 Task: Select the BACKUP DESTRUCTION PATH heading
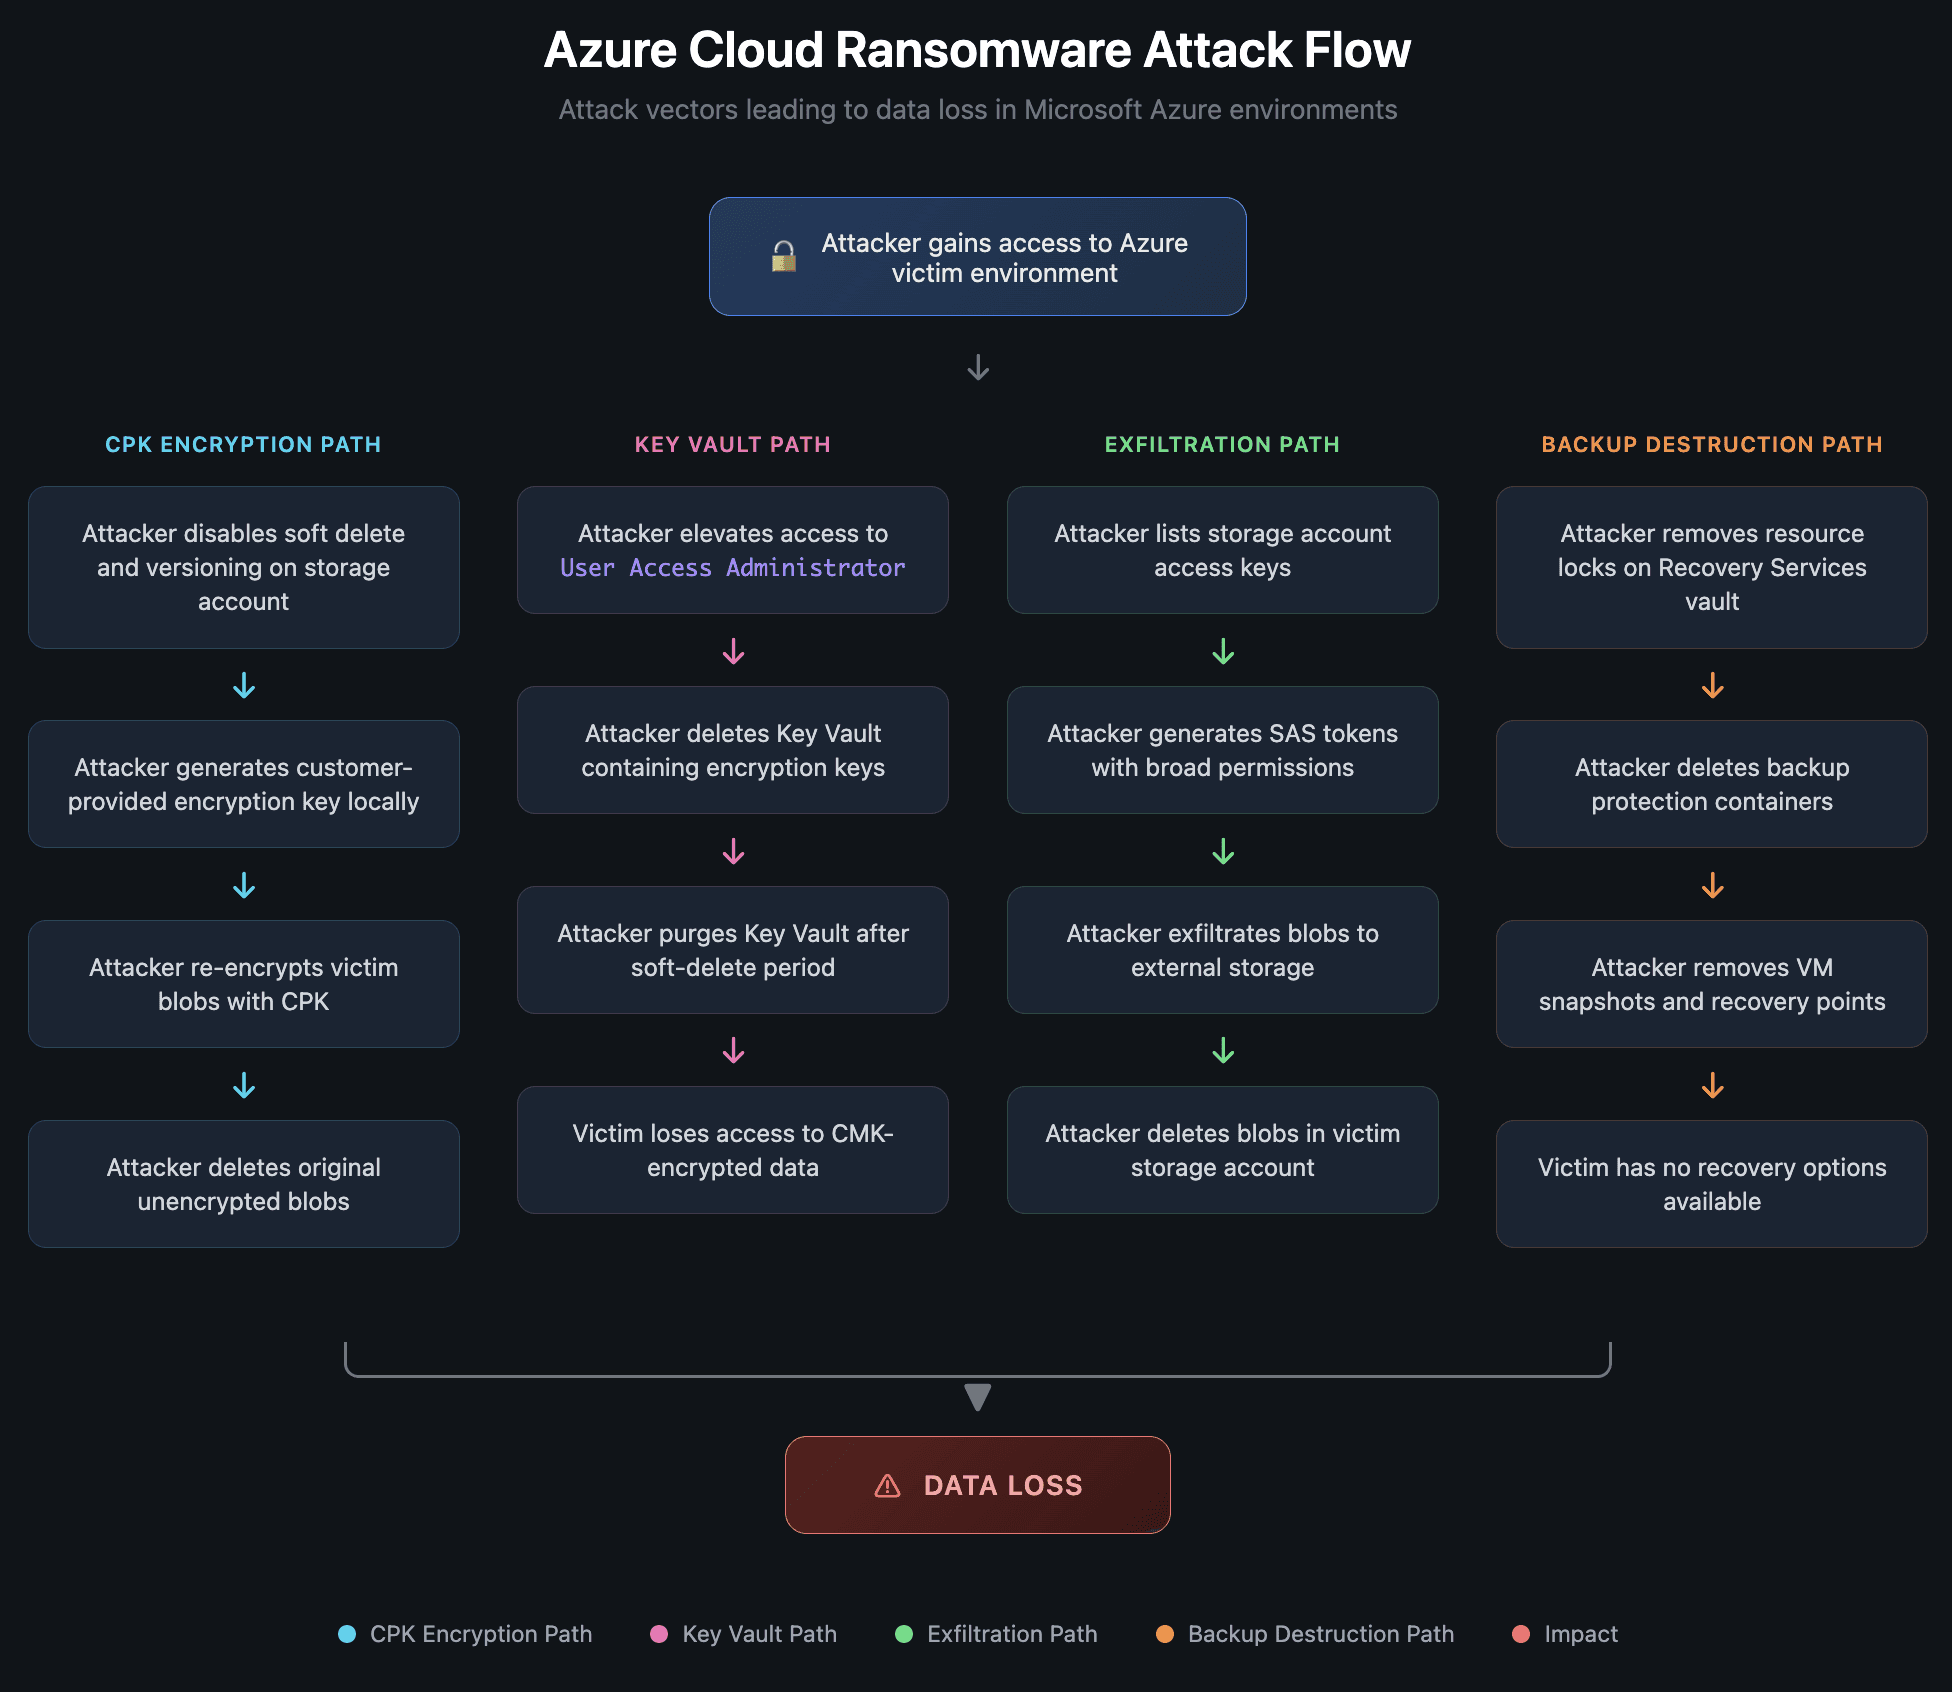tap(1711, 445)
